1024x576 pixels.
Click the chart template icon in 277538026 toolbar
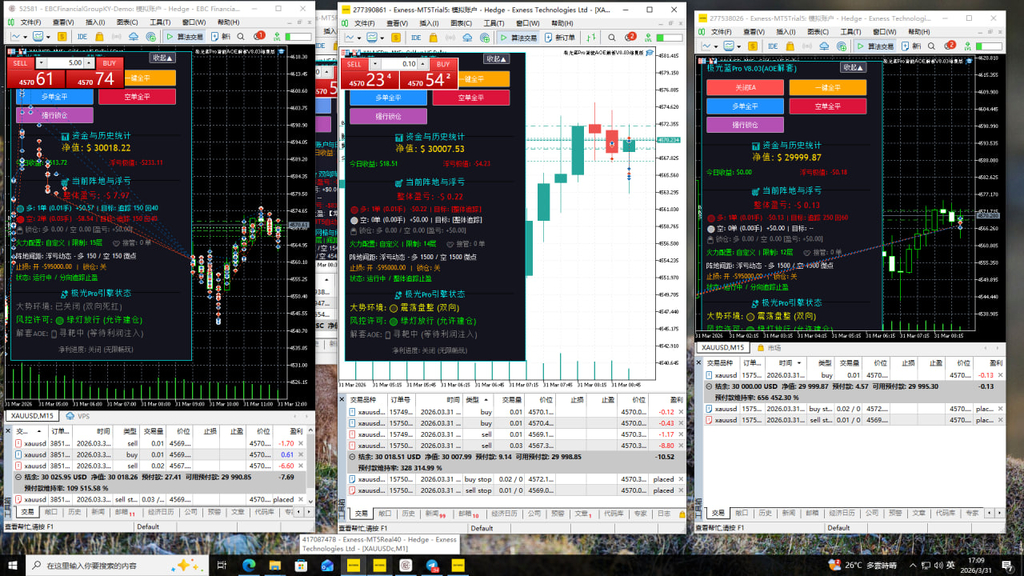729,46
